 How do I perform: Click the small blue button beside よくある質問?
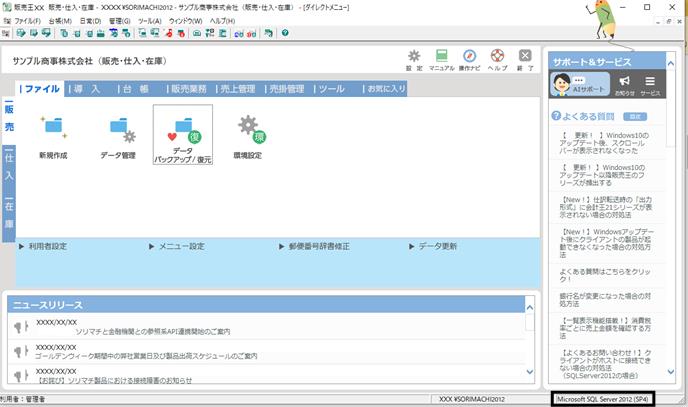coord(635,116)
